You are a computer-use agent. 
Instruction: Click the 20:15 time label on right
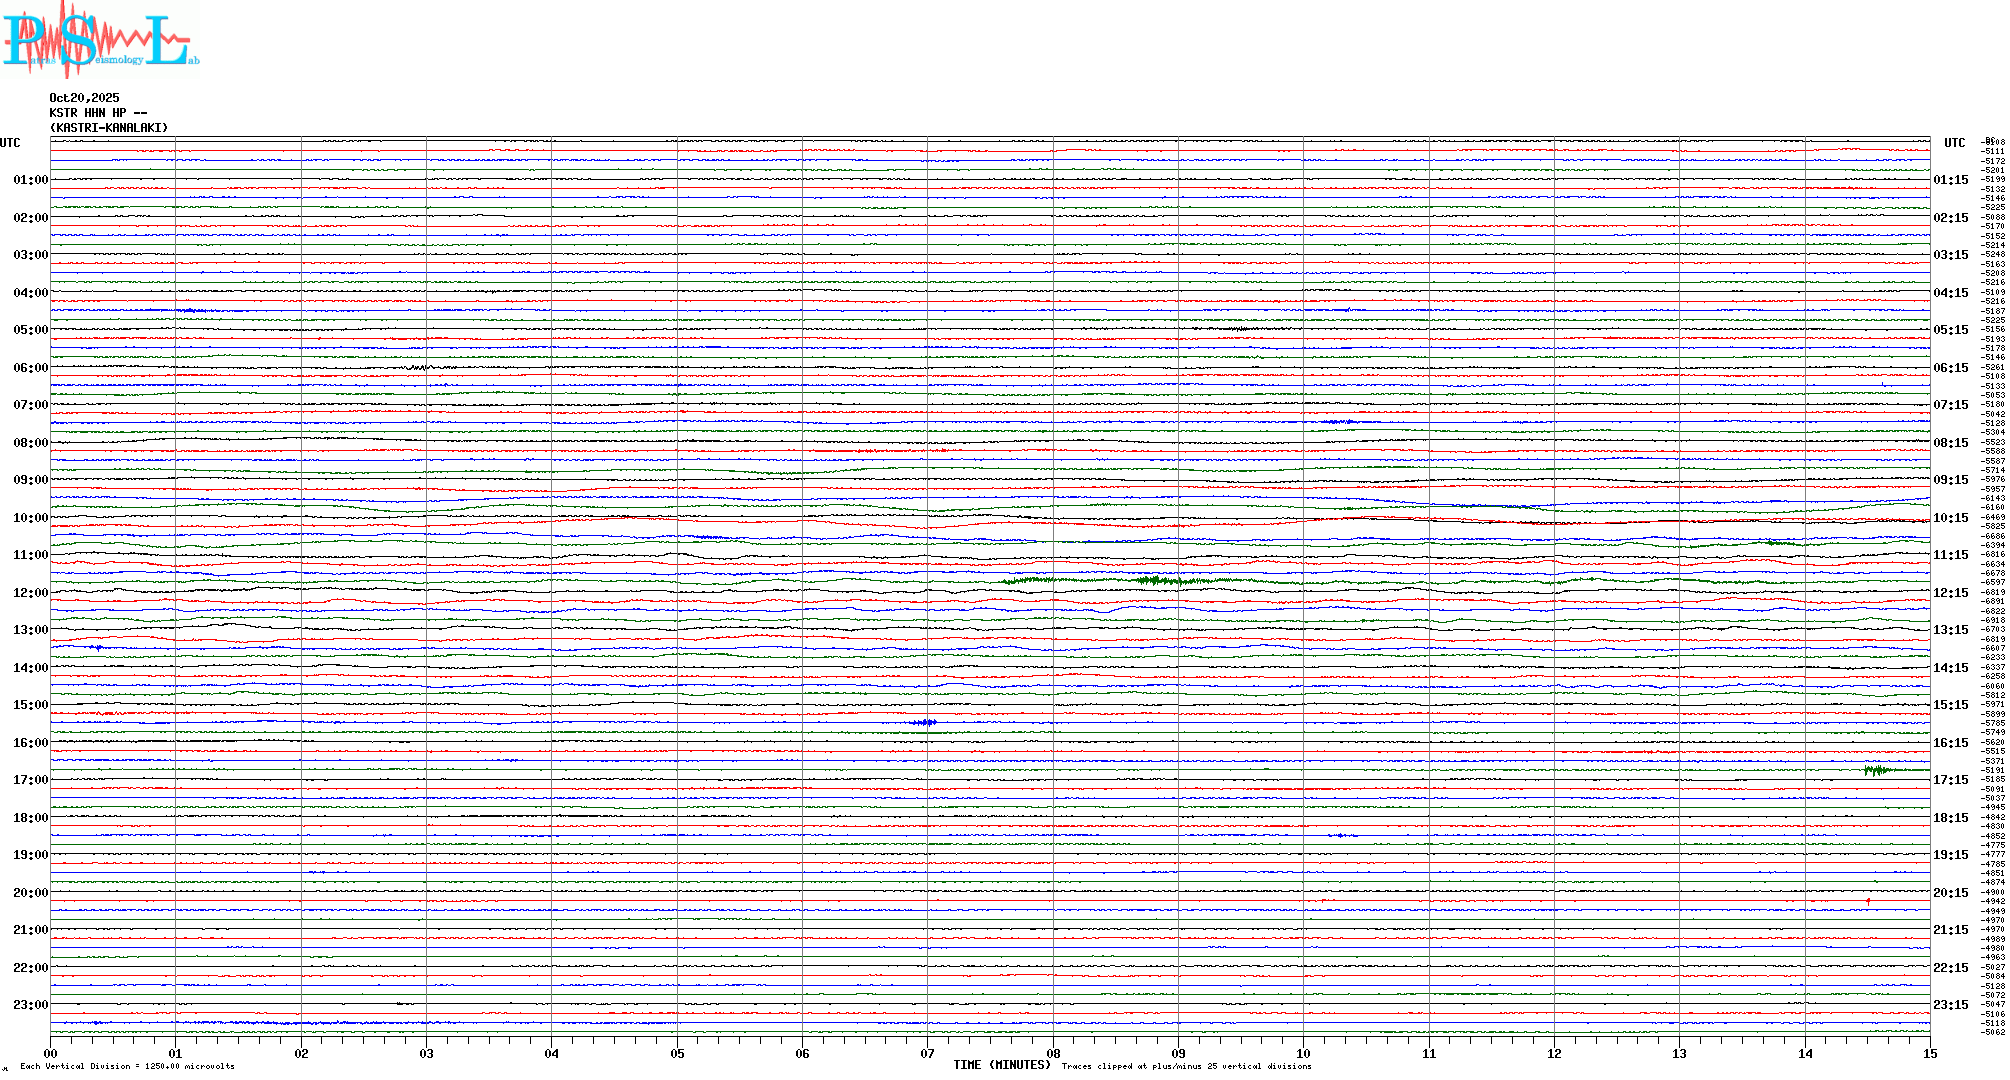tap(1951, 893)
